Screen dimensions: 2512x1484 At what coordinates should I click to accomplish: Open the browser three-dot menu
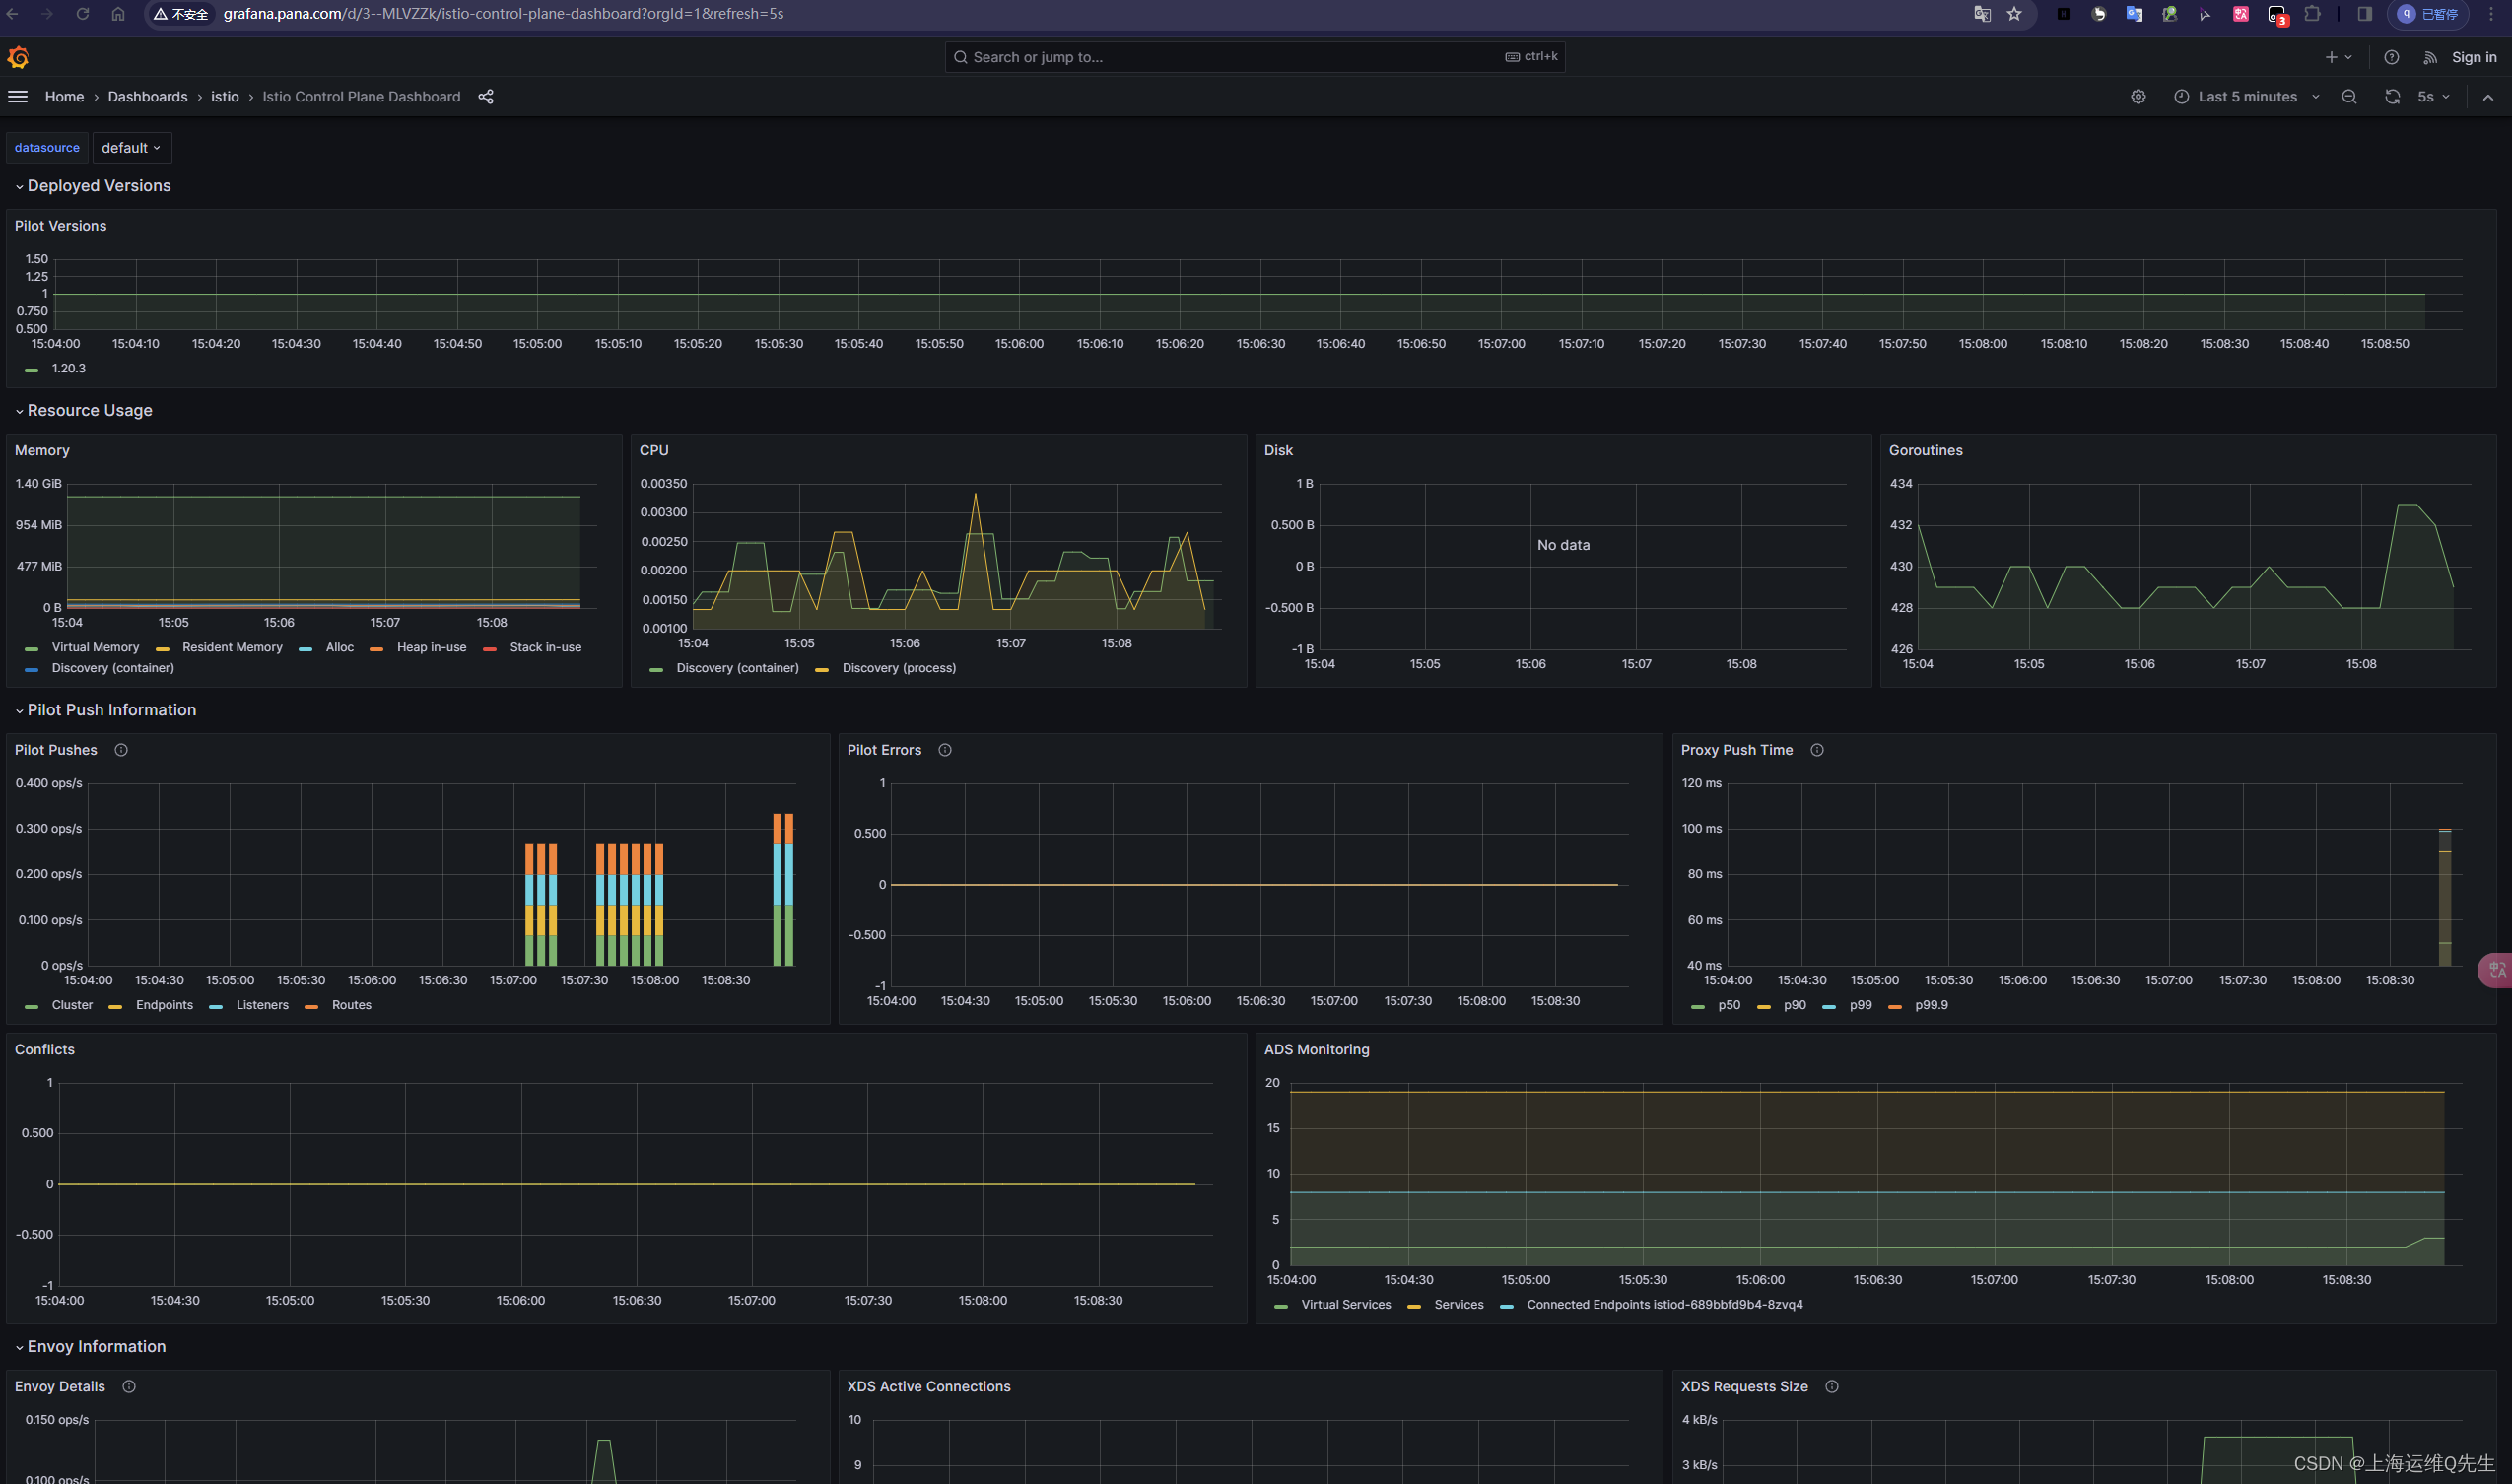tap(2491, 14)
